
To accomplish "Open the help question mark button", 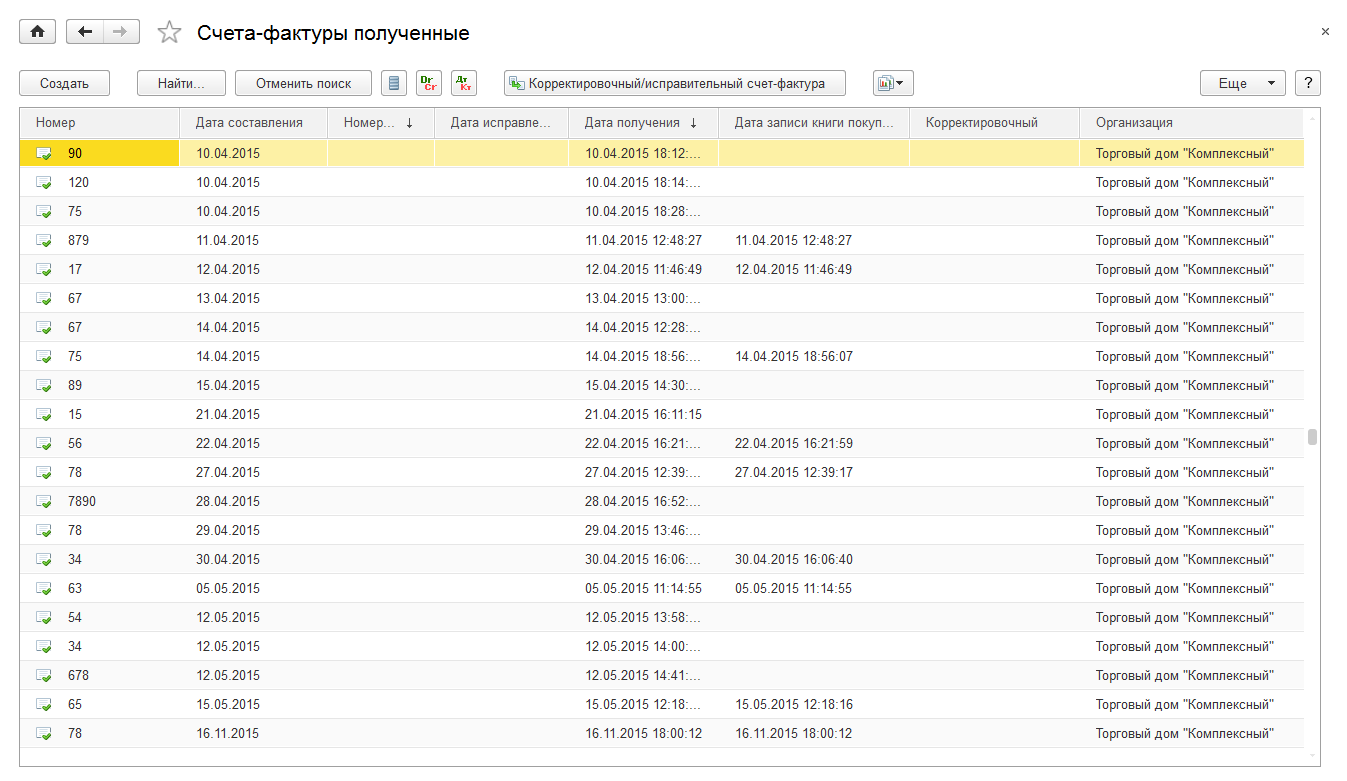I will pyautogui.click(x=1307, y=83).
